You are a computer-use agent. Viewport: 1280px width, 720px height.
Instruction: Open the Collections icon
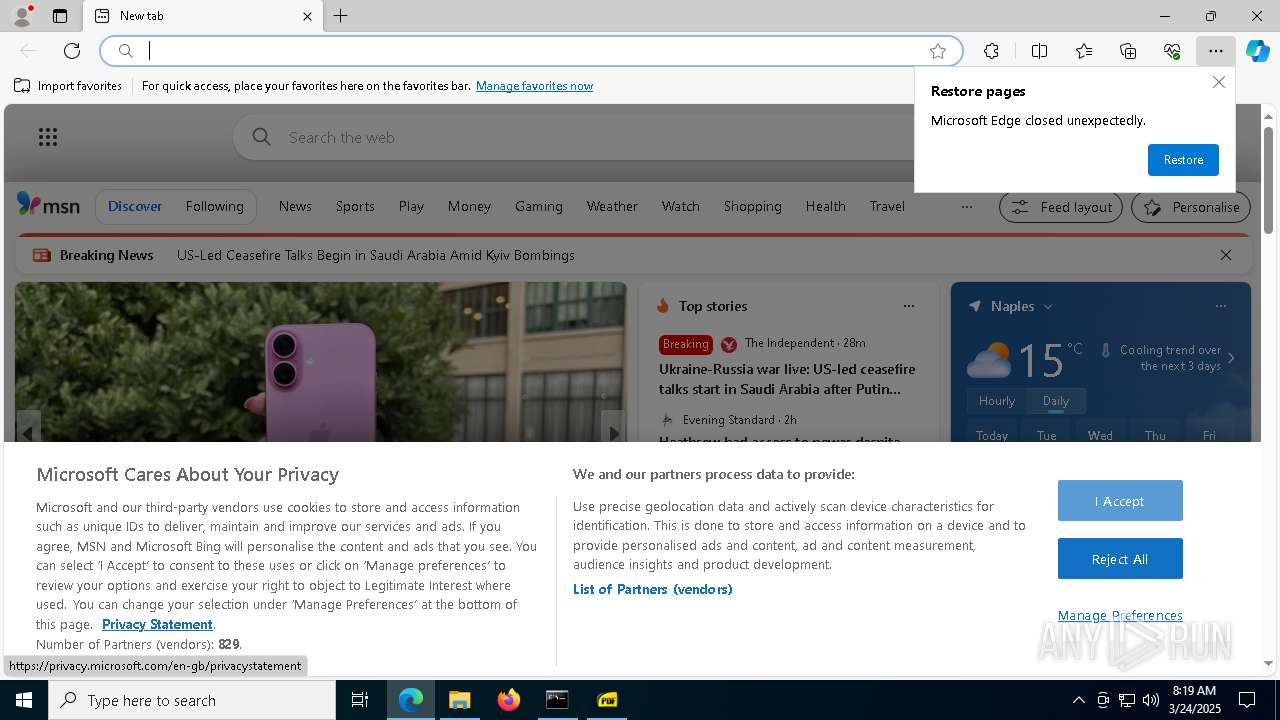(x=1128, y=51)
